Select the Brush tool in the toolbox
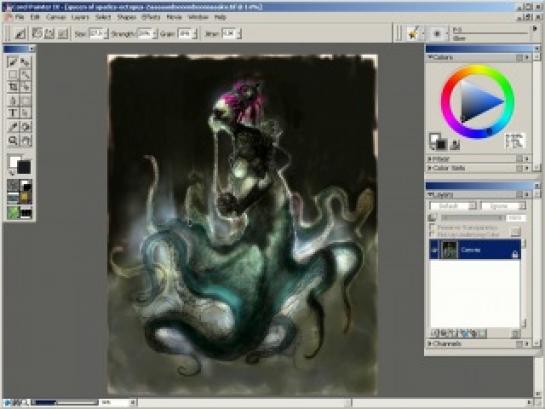 pos(13,62)
